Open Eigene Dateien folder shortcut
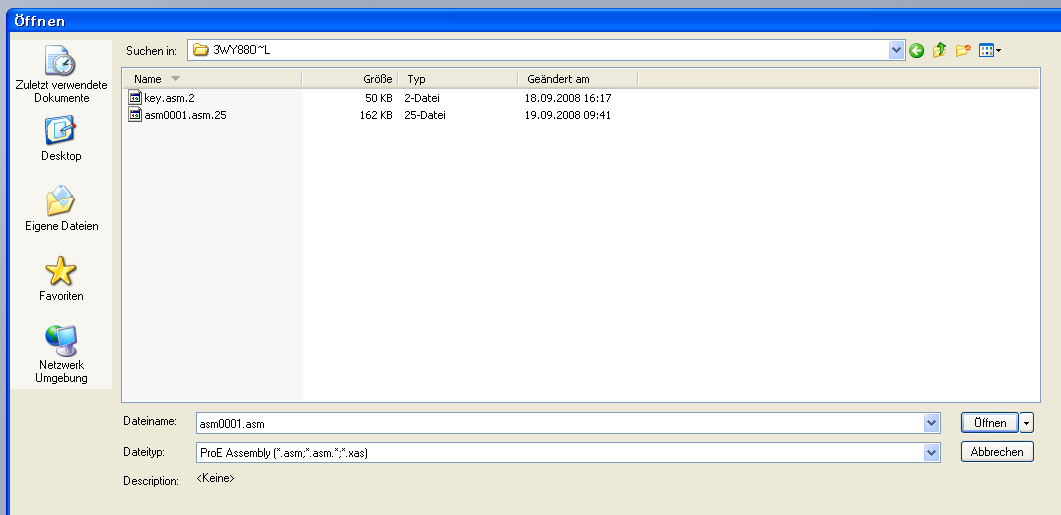1061x515 pixels. (x=62, y=208)
